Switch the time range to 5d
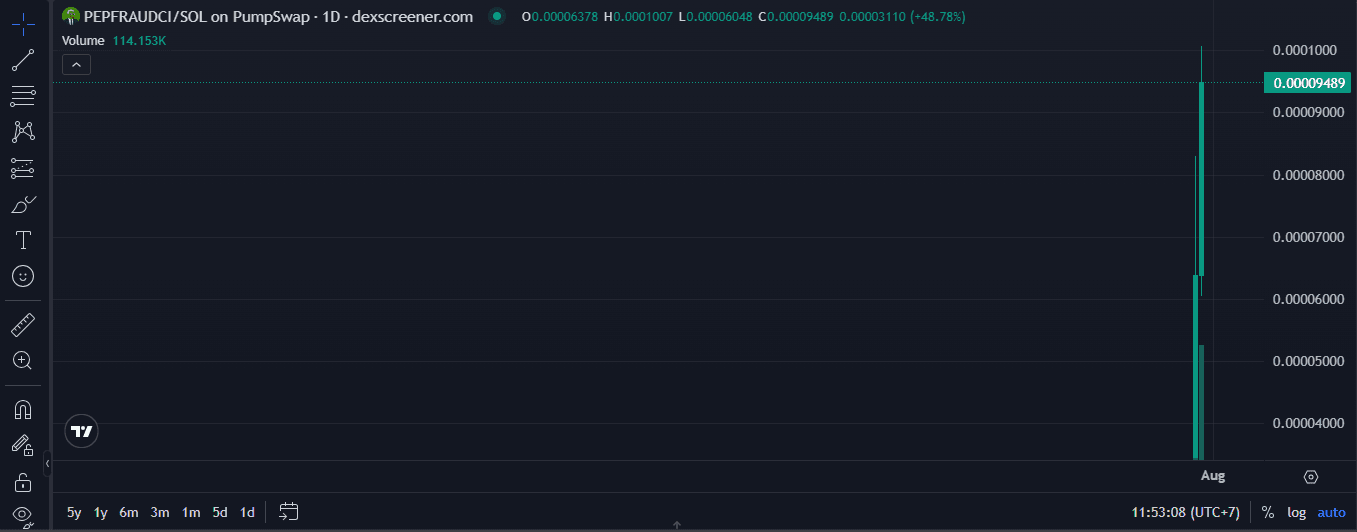Viewport: 1357px width, 532px height. (x=220, y=512)
